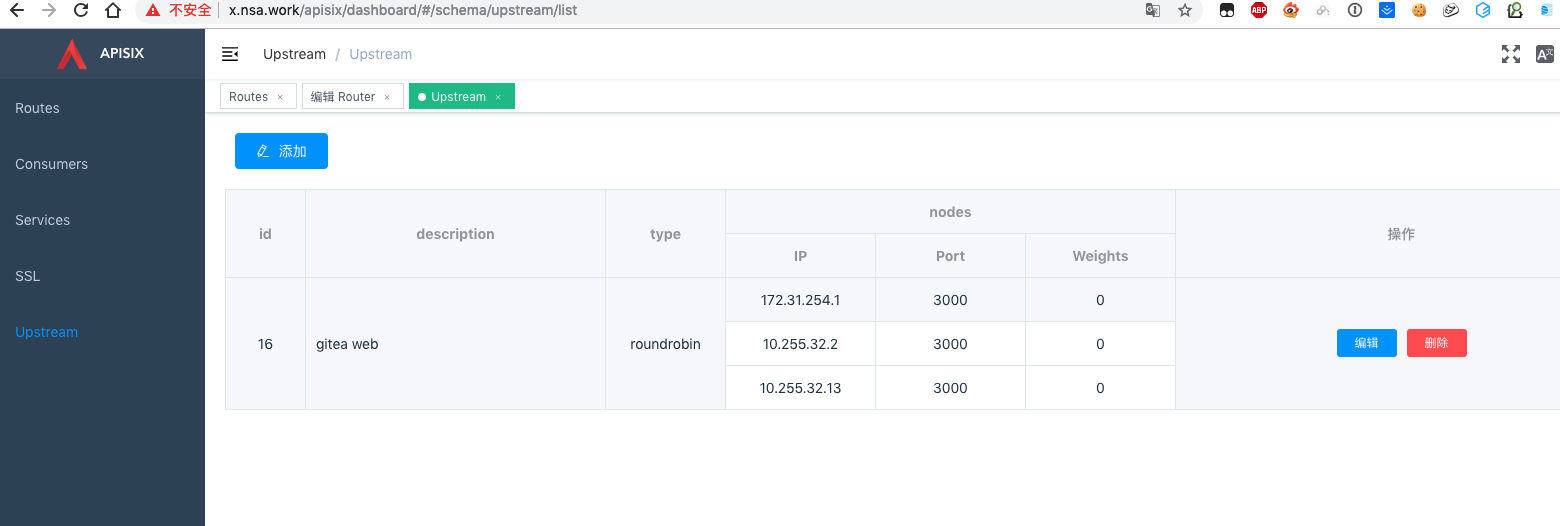Image resolution: width=1560 pixels, height=526 pixels.
Task: Close the Routes tab
Action: [280, 97]
